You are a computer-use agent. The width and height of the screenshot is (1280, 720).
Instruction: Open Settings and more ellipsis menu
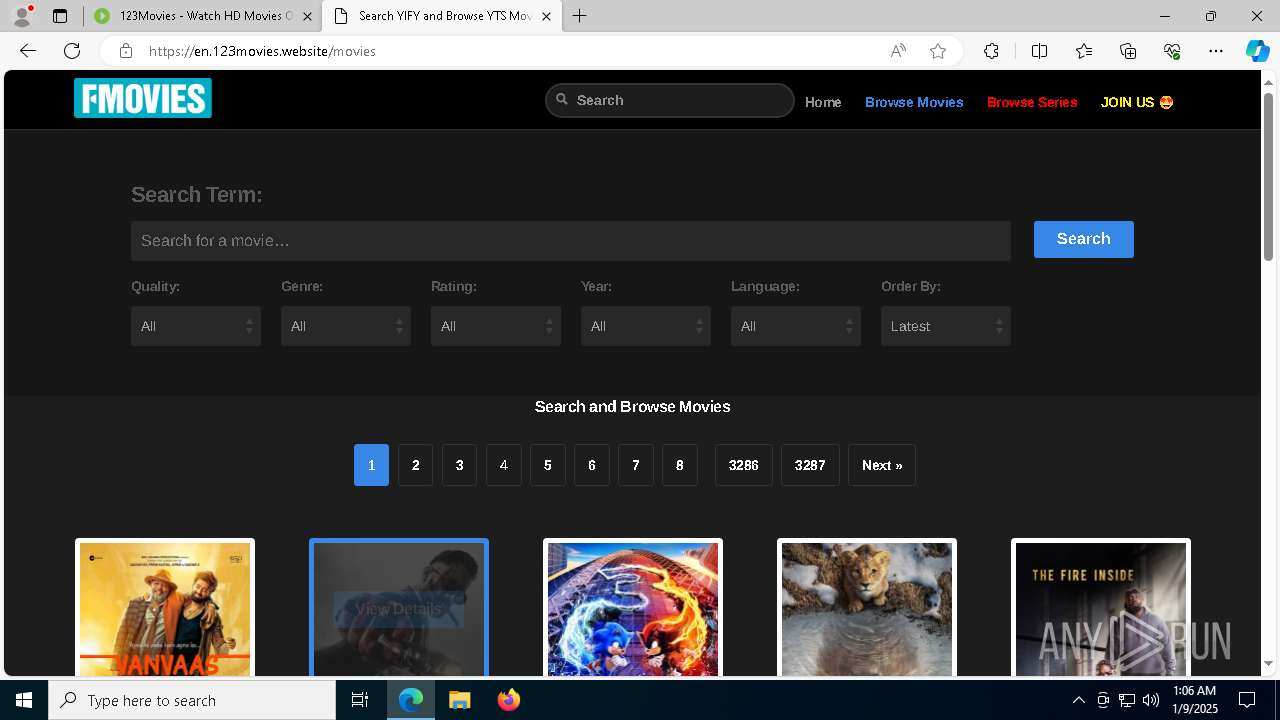[1216, 51]
